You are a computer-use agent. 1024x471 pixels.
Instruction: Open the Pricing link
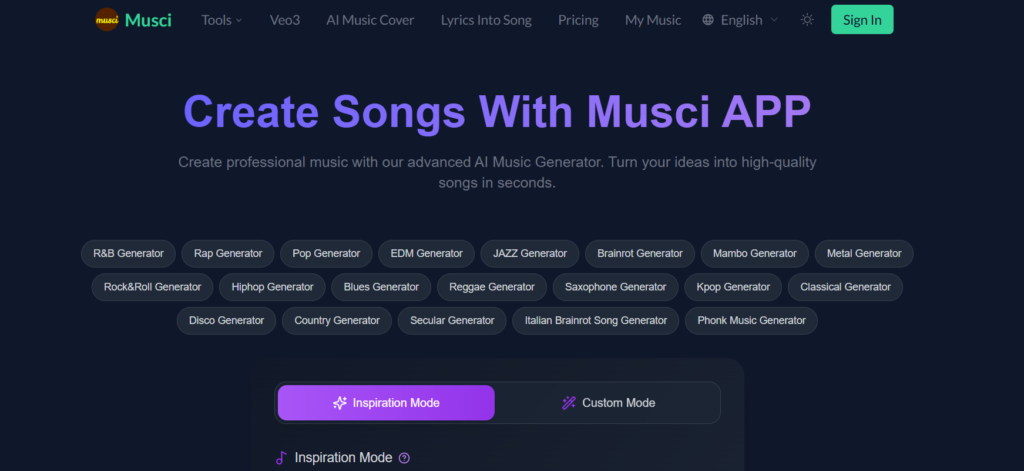pyautogui.click(x=578, y=20)
